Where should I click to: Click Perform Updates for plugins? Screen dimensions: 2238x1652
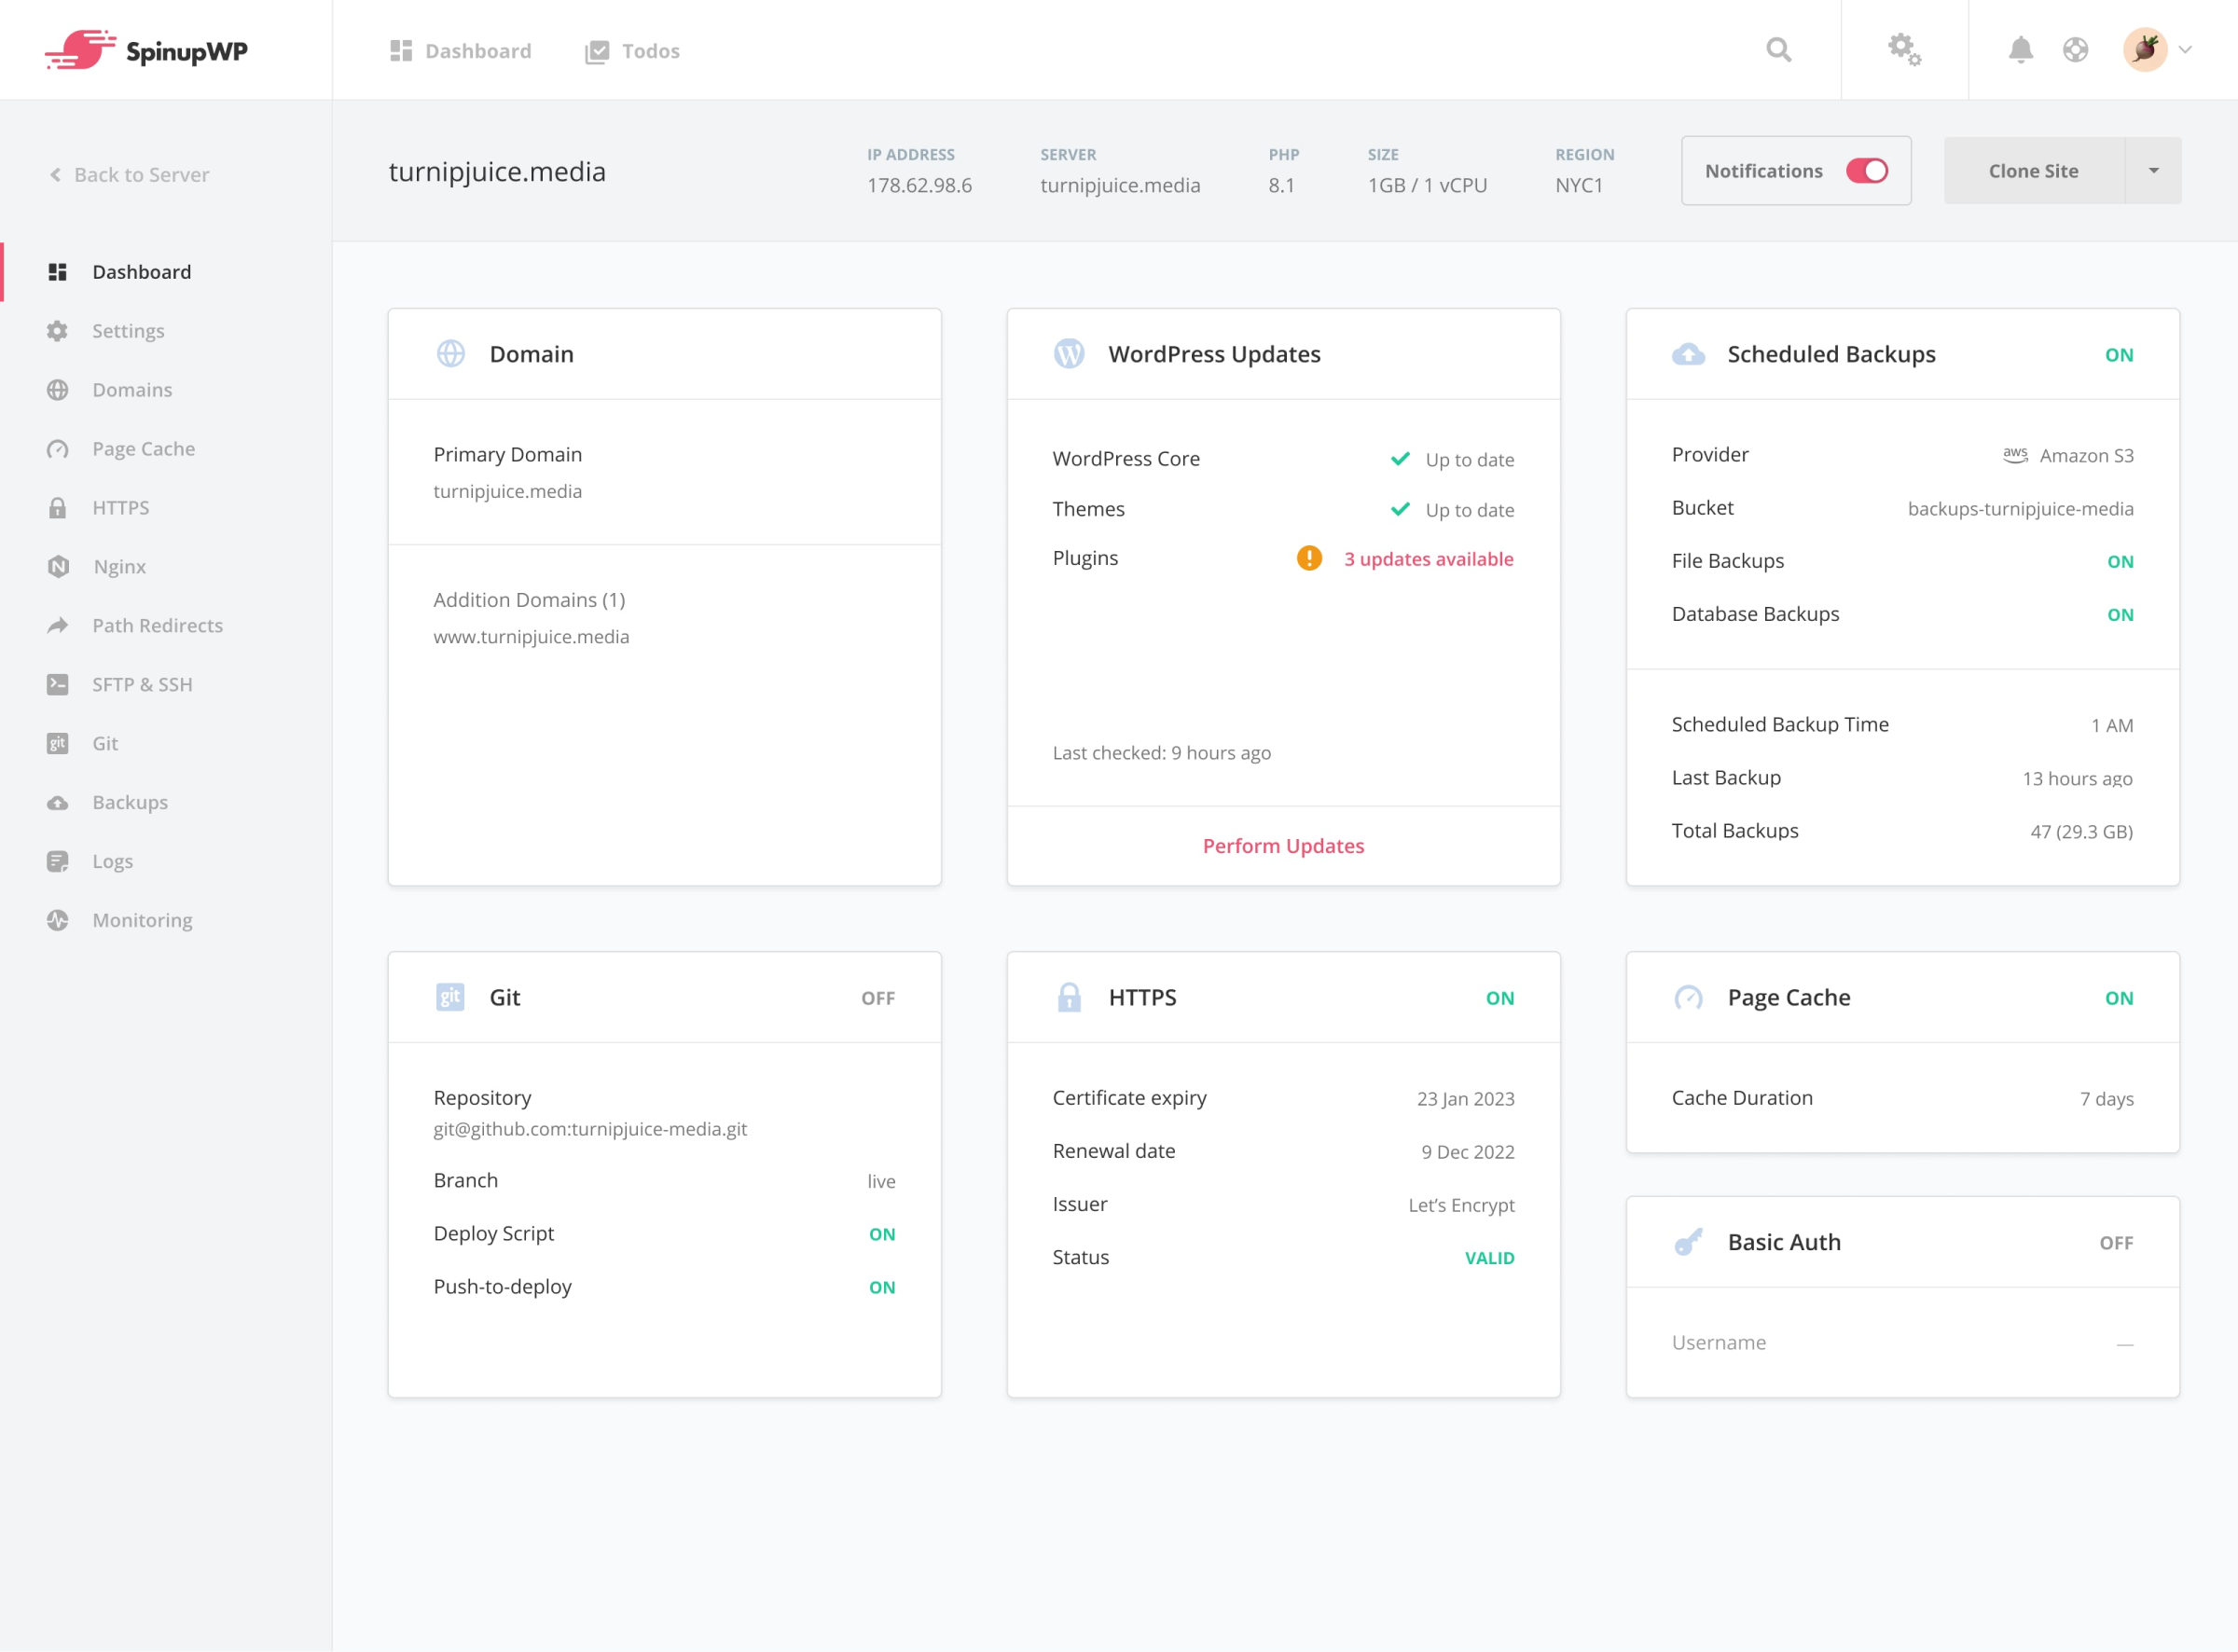(x=1283, y=845)
